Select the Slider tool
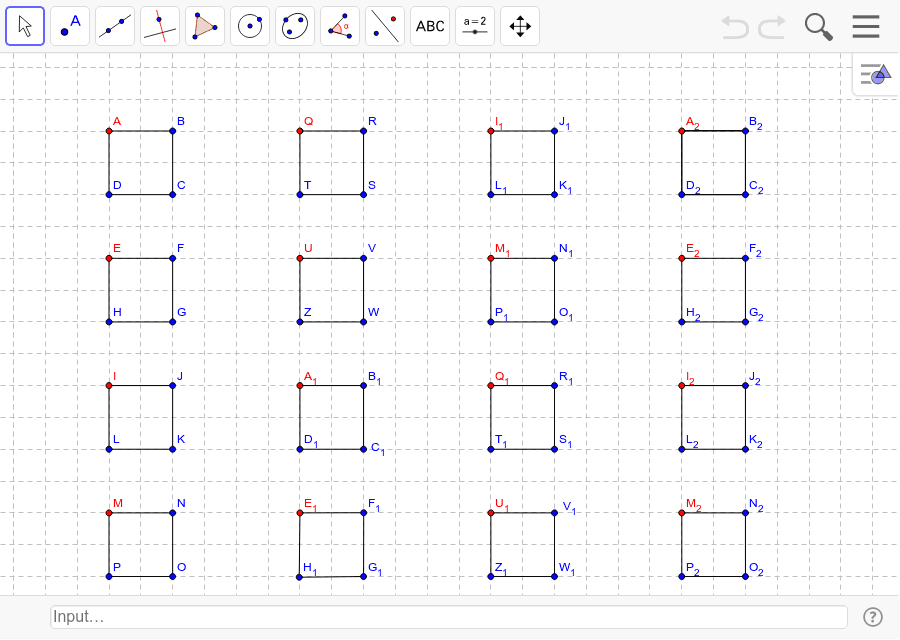 point(474,25)
